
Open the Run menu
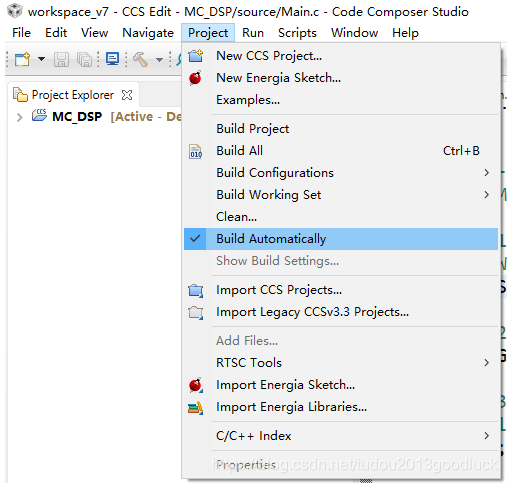[x=253, y=33]
